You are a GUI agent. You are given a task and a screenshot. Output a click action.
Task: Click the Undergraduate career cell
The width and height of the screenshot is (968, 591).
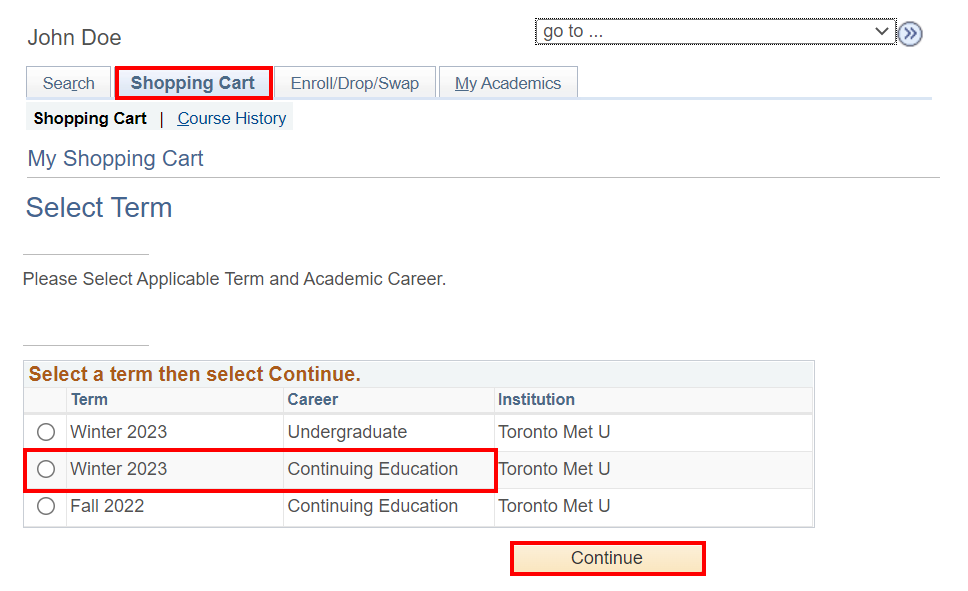[347, 433]
